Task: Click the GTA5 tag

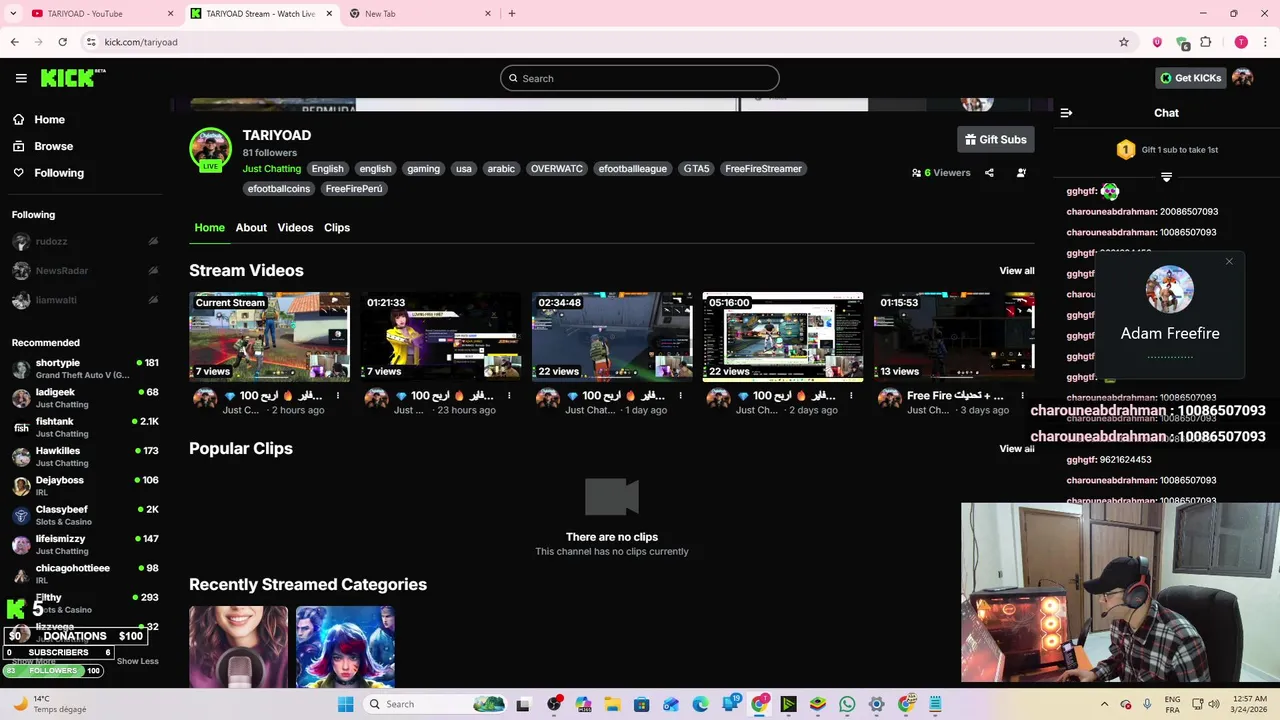Action: point(696,169)
